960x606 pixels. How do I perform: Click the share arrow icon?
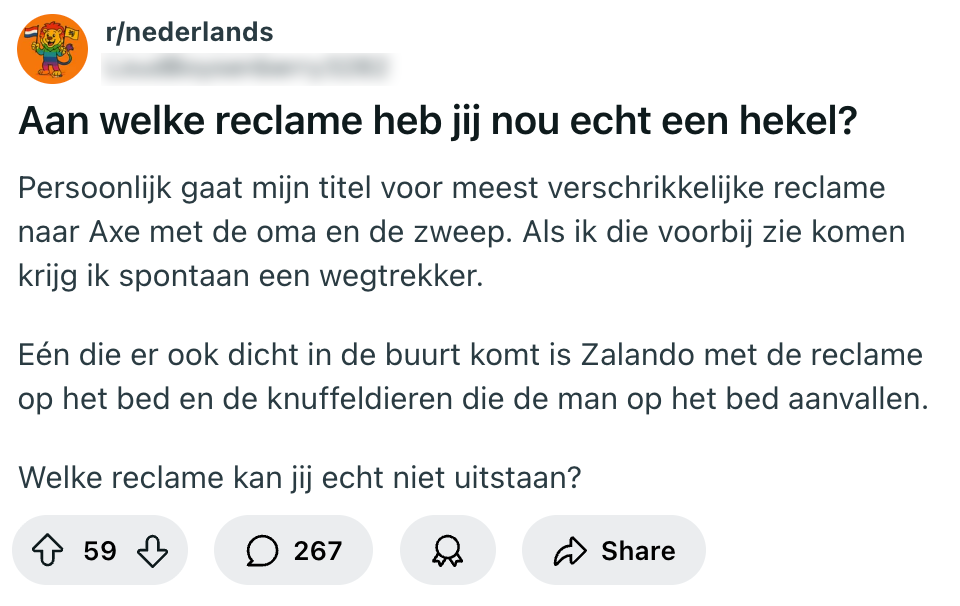pyautogui.click(x=569, y=551)
